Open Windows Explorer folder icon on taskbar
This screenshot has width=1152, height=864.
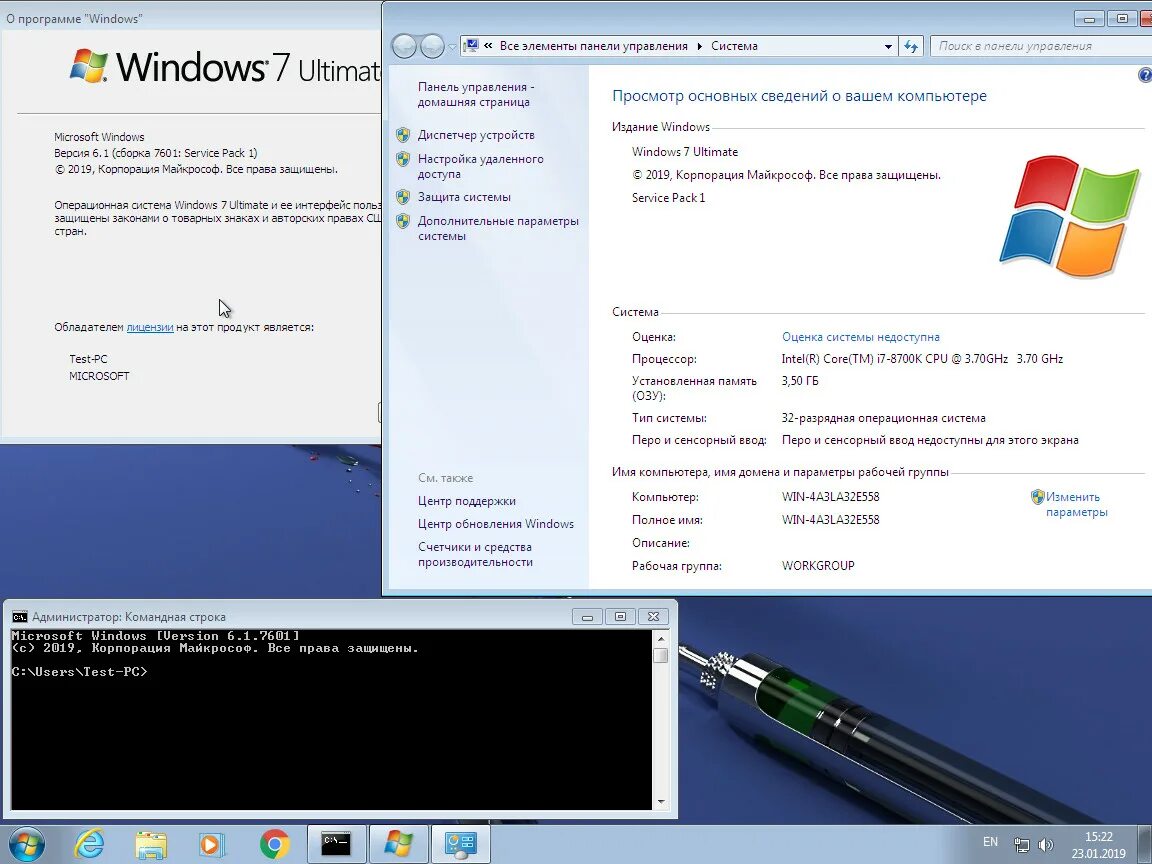[x=151, y=845]
